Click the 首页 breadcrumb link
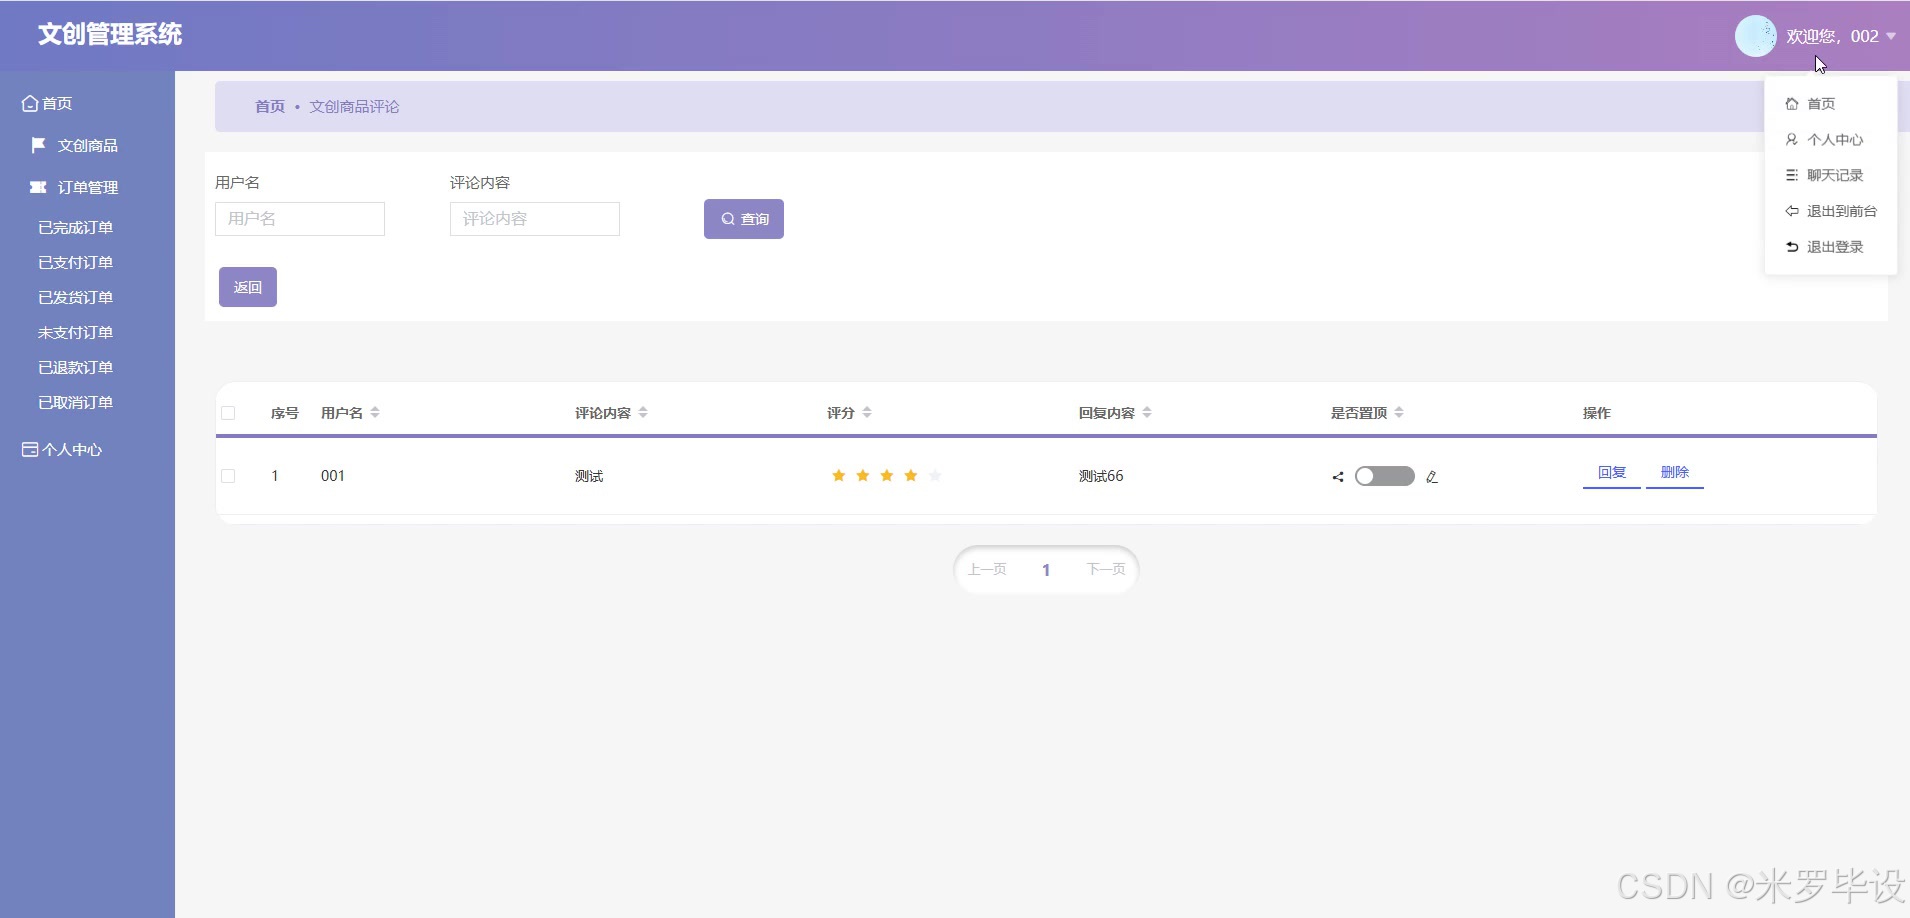This screenshot has height=918, width=1910. pyautogui.click(x=270, y=107)
